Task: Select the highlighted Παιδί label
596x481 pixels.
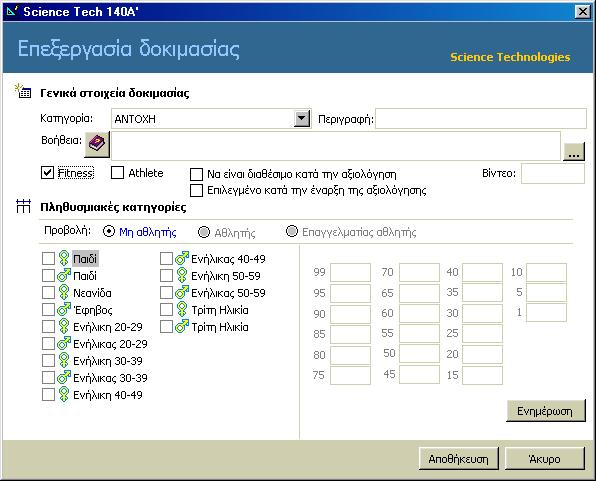Action: tap(85, 259)
